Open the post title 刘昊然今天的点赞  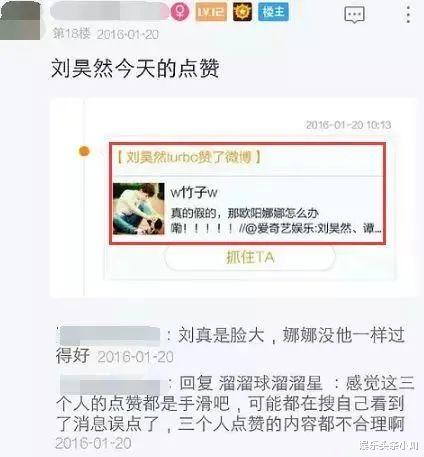point(135,69)
